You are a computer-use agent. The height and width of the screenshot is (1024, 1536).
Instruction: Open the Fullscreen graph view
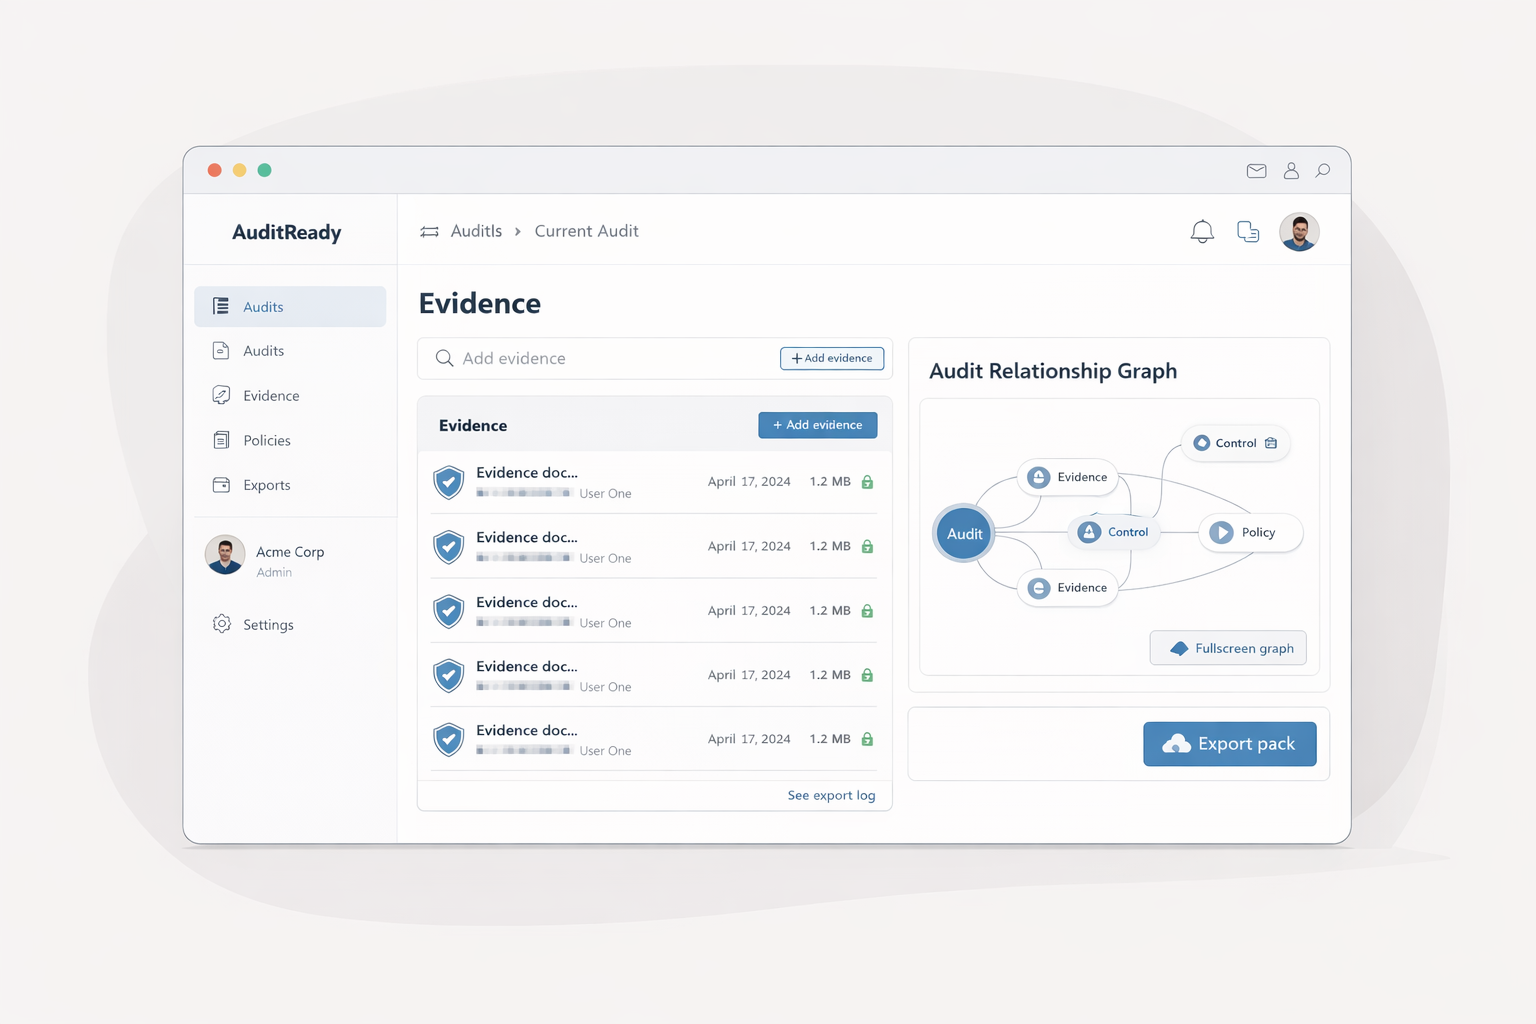(1228, 648)
